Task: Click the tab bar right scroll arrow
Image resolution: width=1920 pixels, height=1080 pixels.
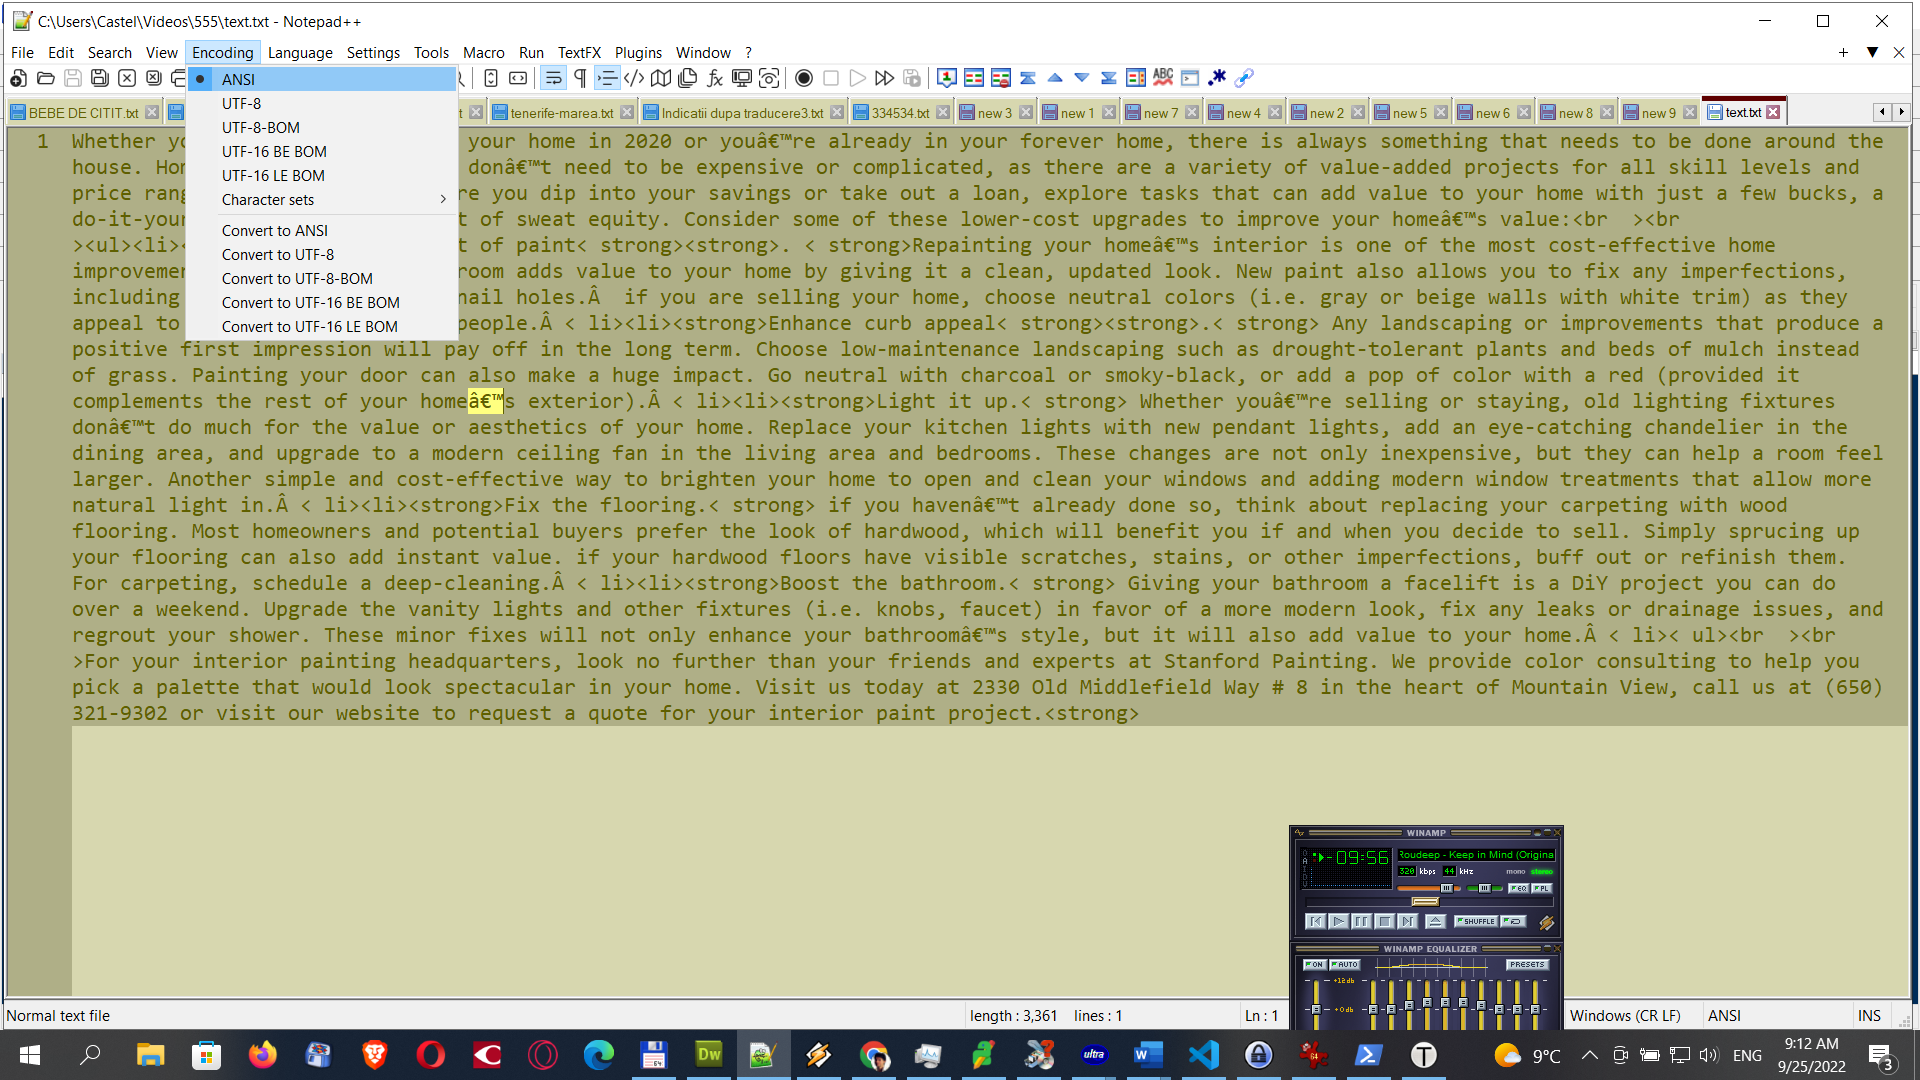Action: (x=1901, y=112)
